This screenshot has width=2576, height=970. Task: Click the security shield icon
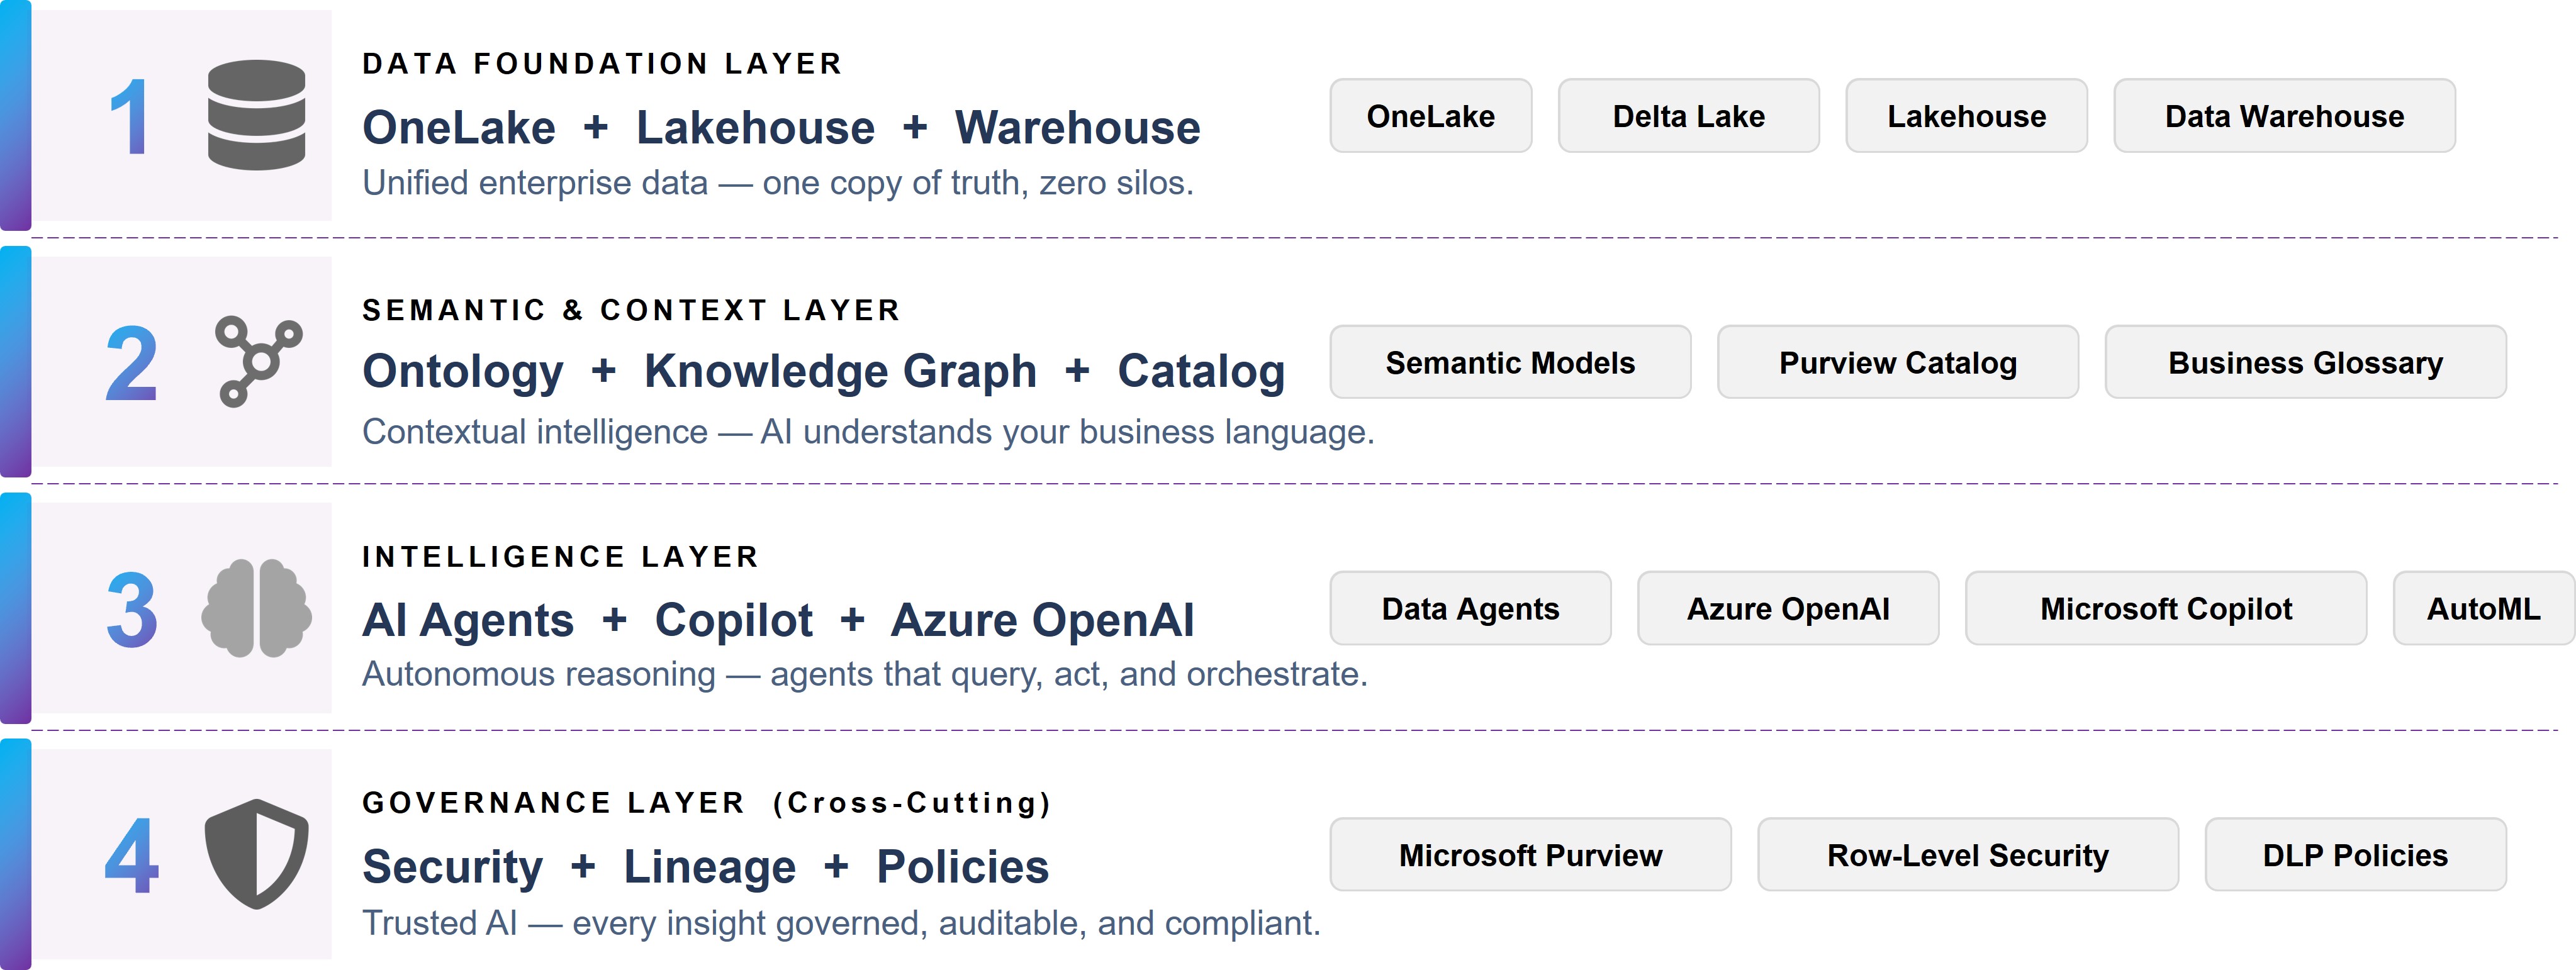point(256,853)
